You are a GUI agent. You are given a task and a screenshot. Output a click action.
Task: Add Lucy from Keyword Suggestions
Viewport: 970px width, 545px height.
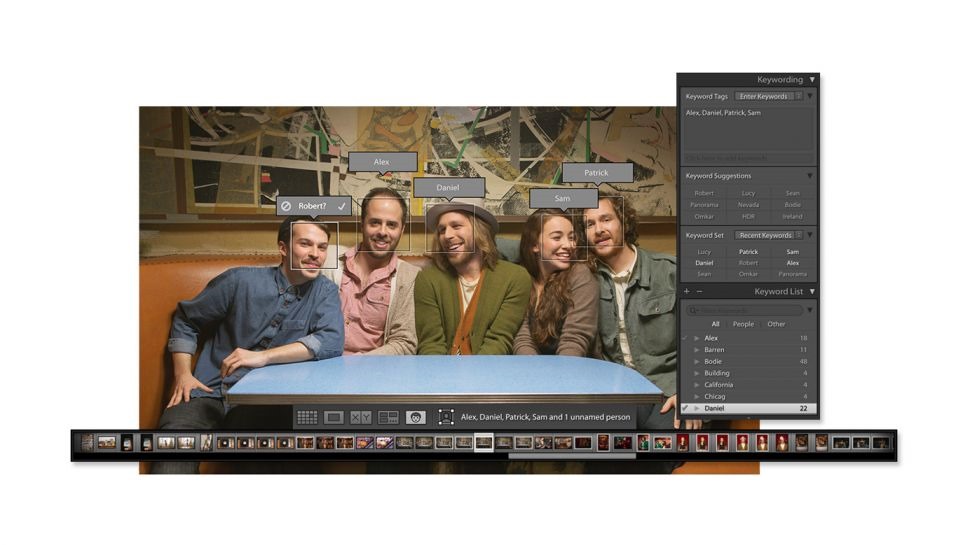(x=748, y=193)
